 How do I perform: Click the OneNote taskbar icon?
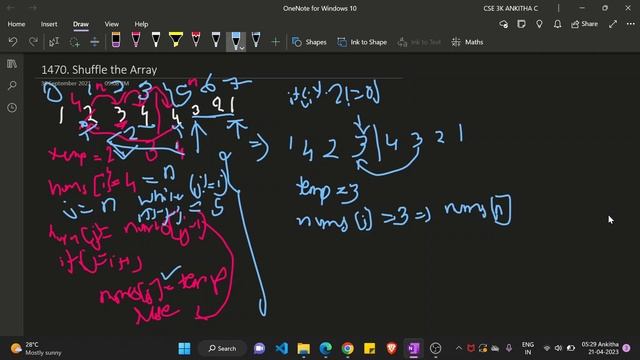click(x=413, y=348)
